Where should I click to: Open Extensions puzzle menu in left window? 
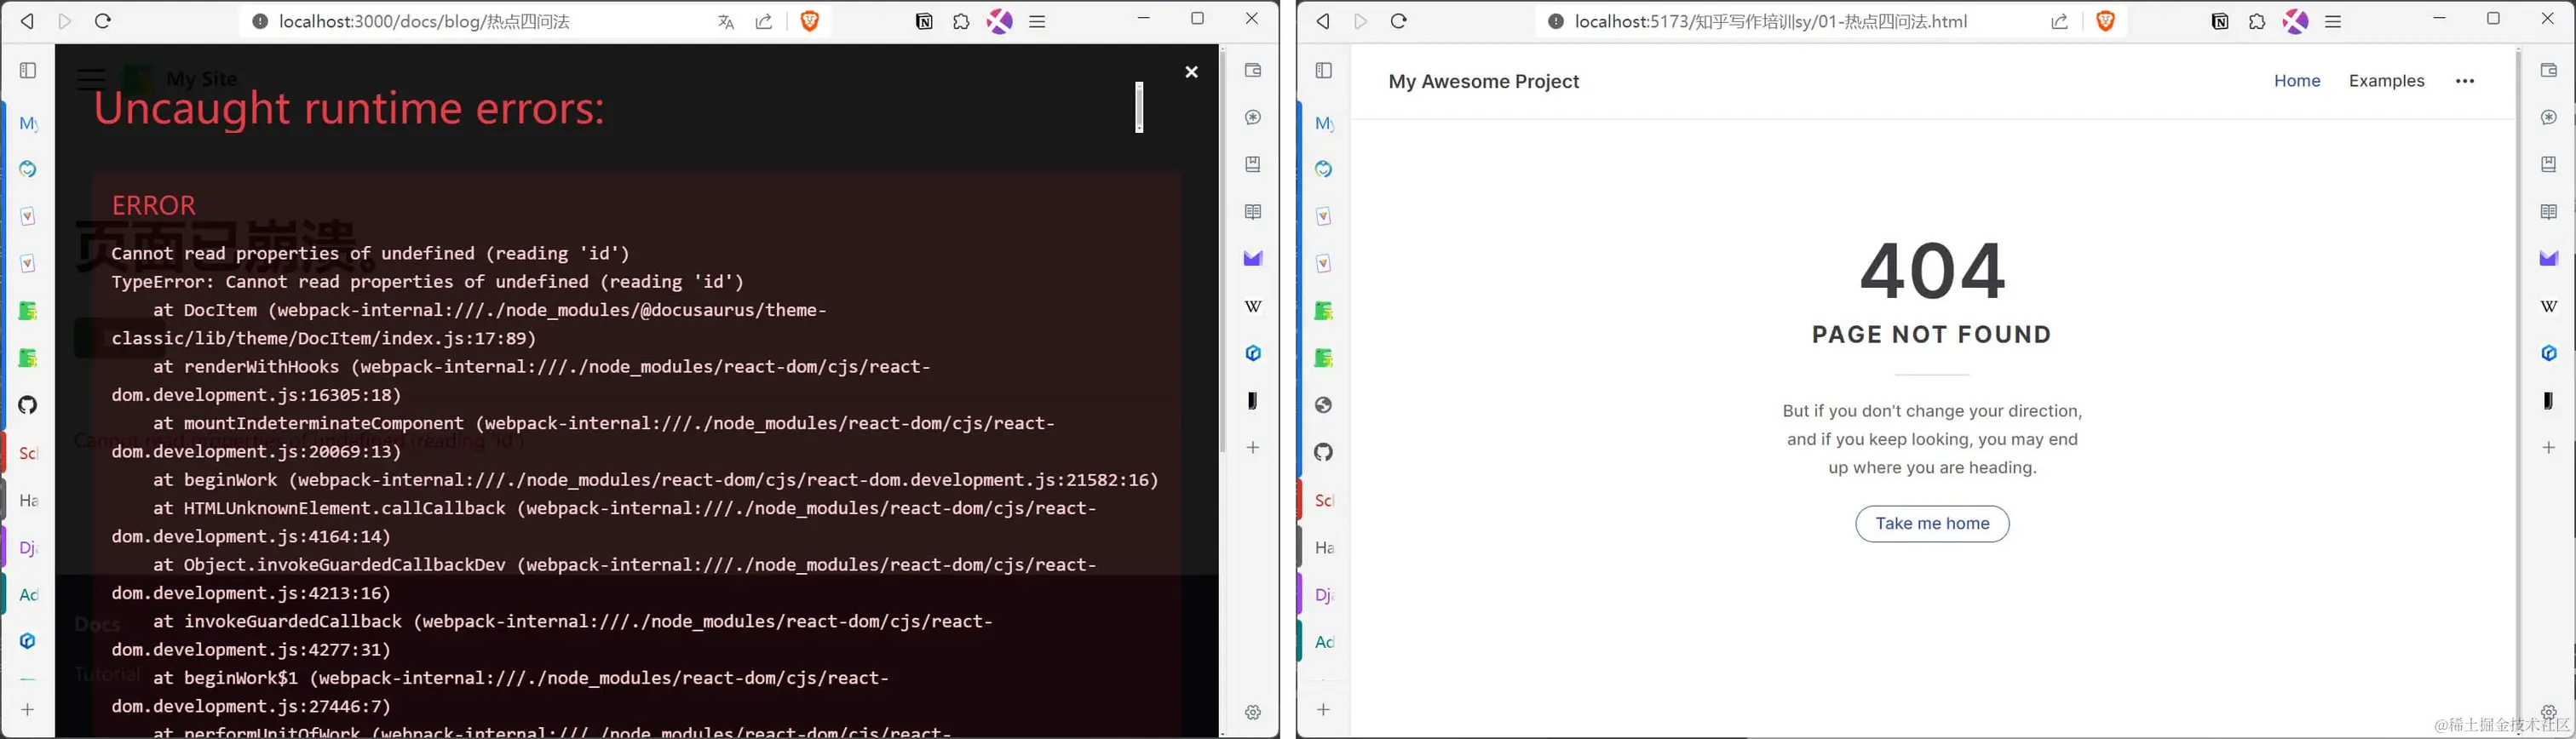point(961,22)
